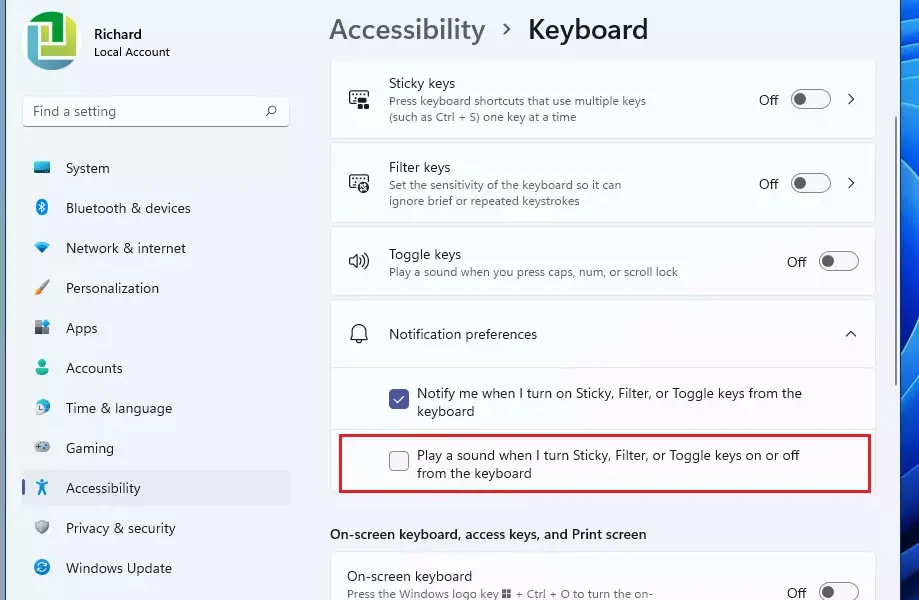
Task: Click the Windows Update icon
Action: click(41, 568)
